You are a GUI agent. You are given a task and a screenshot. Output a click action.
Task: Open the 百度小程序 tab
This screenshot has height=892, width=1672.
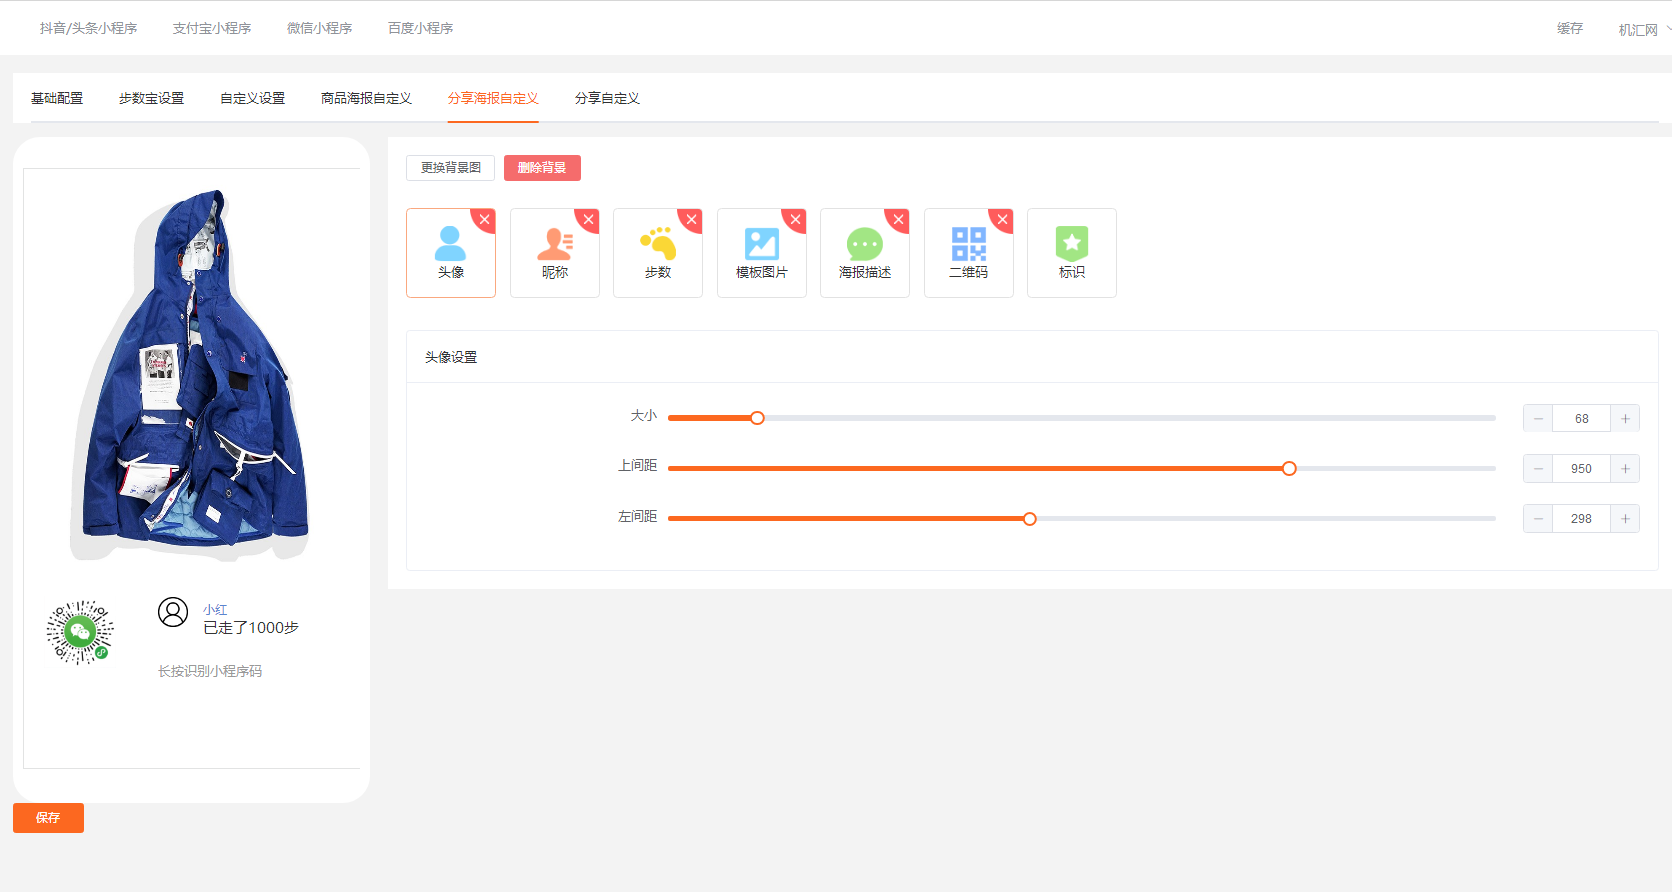pos(421,28)
